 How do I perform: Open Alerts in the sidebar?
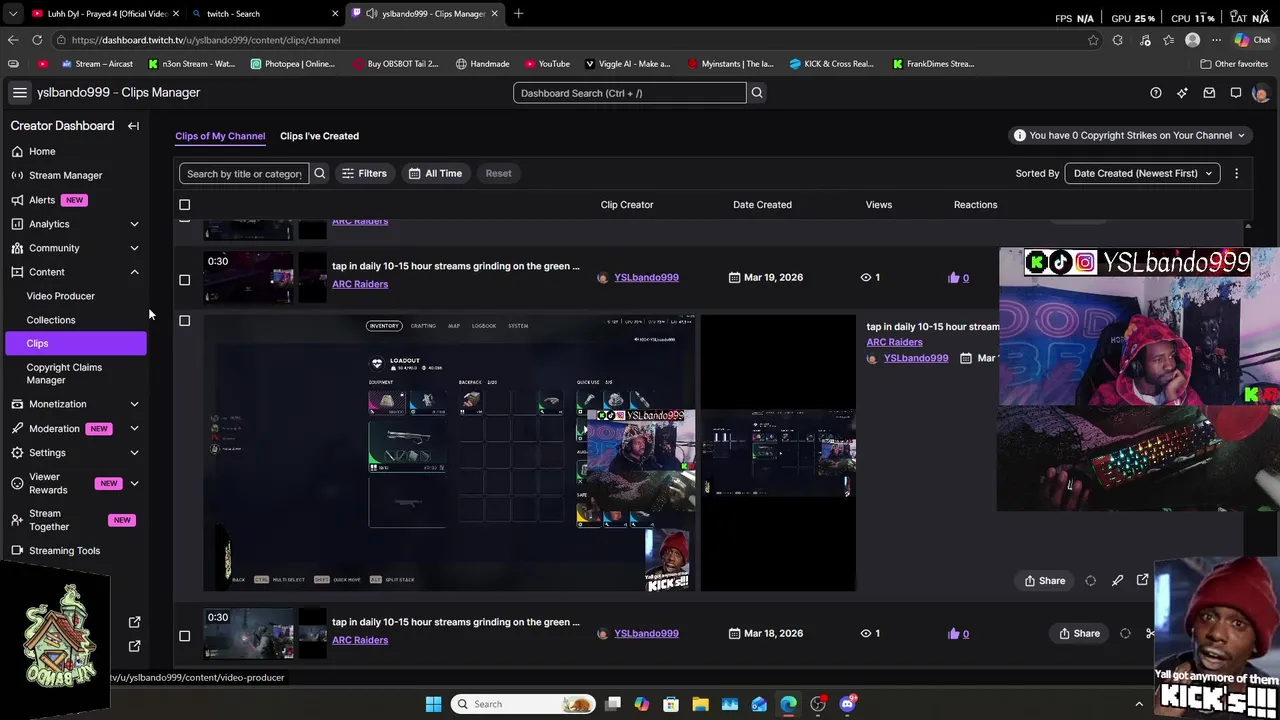point(42,200)
